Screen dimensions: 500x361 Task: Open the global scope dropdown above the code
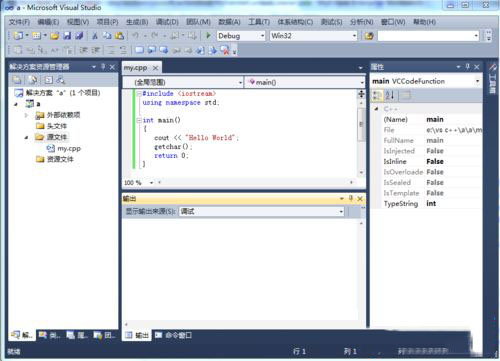point(240,82)
